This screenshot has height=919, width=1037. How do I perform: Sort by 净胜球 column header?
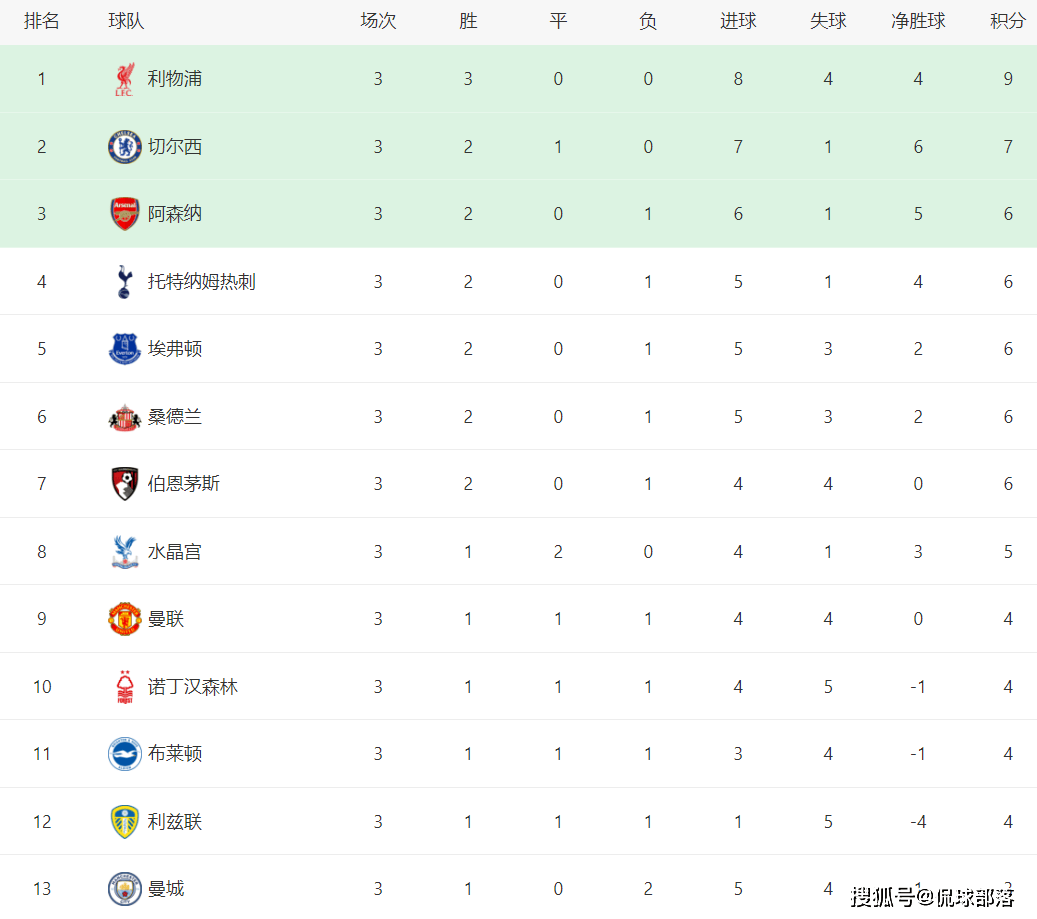(918, 21)
